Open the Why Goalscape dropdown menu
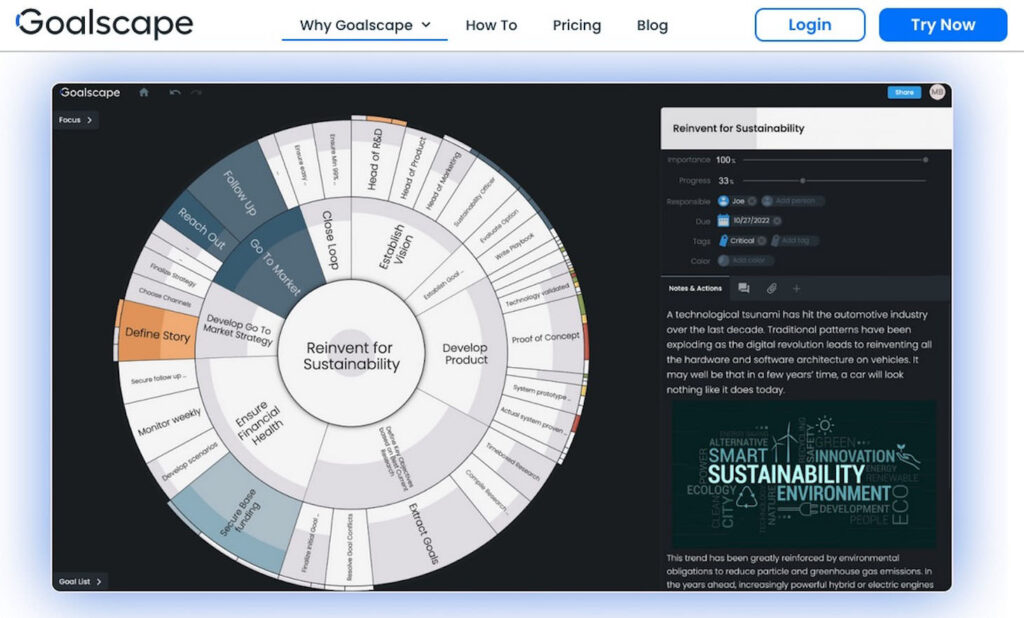This screenshot has height=618, width=1024. 365,25
